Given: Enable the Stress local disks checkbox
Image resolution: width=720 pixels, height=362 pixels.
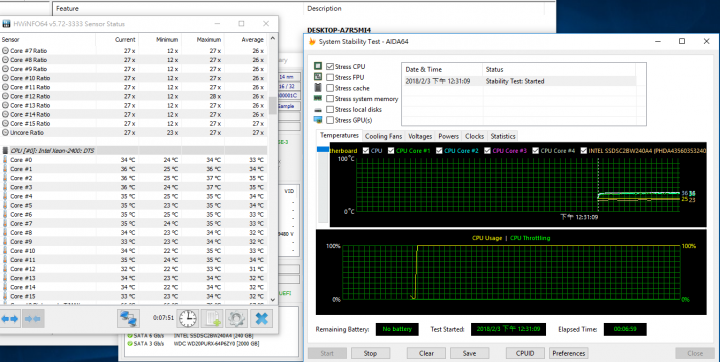Looking at the screenshot, I should 330,109.
